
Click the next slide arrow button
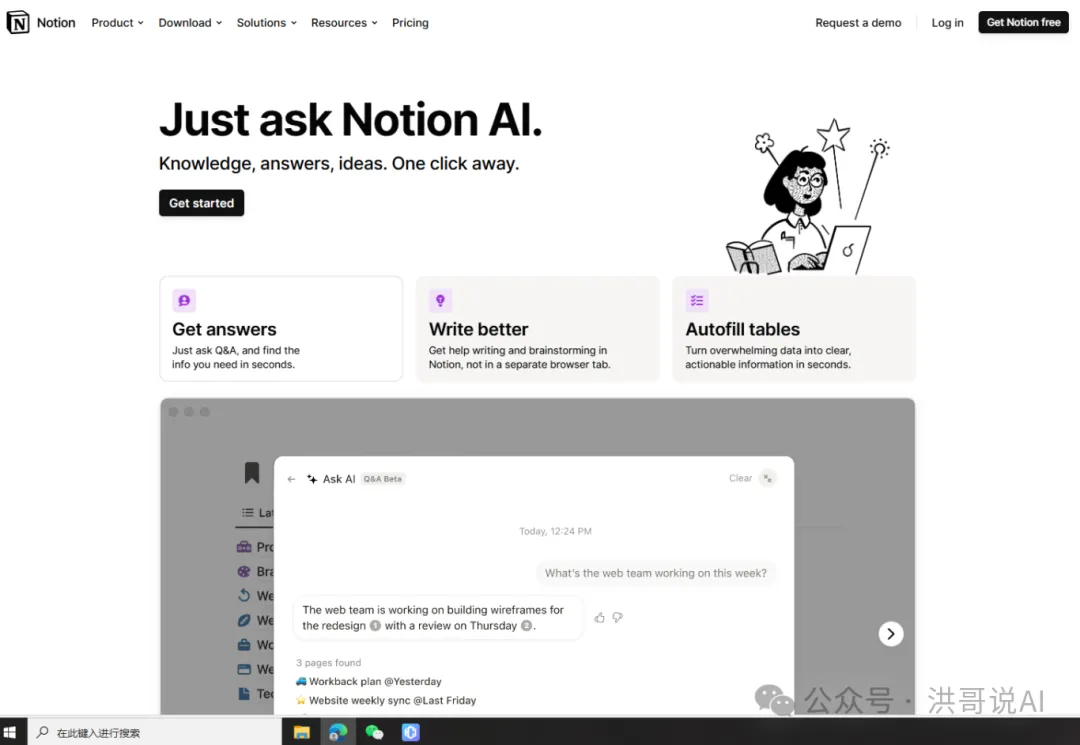[890, 633]
